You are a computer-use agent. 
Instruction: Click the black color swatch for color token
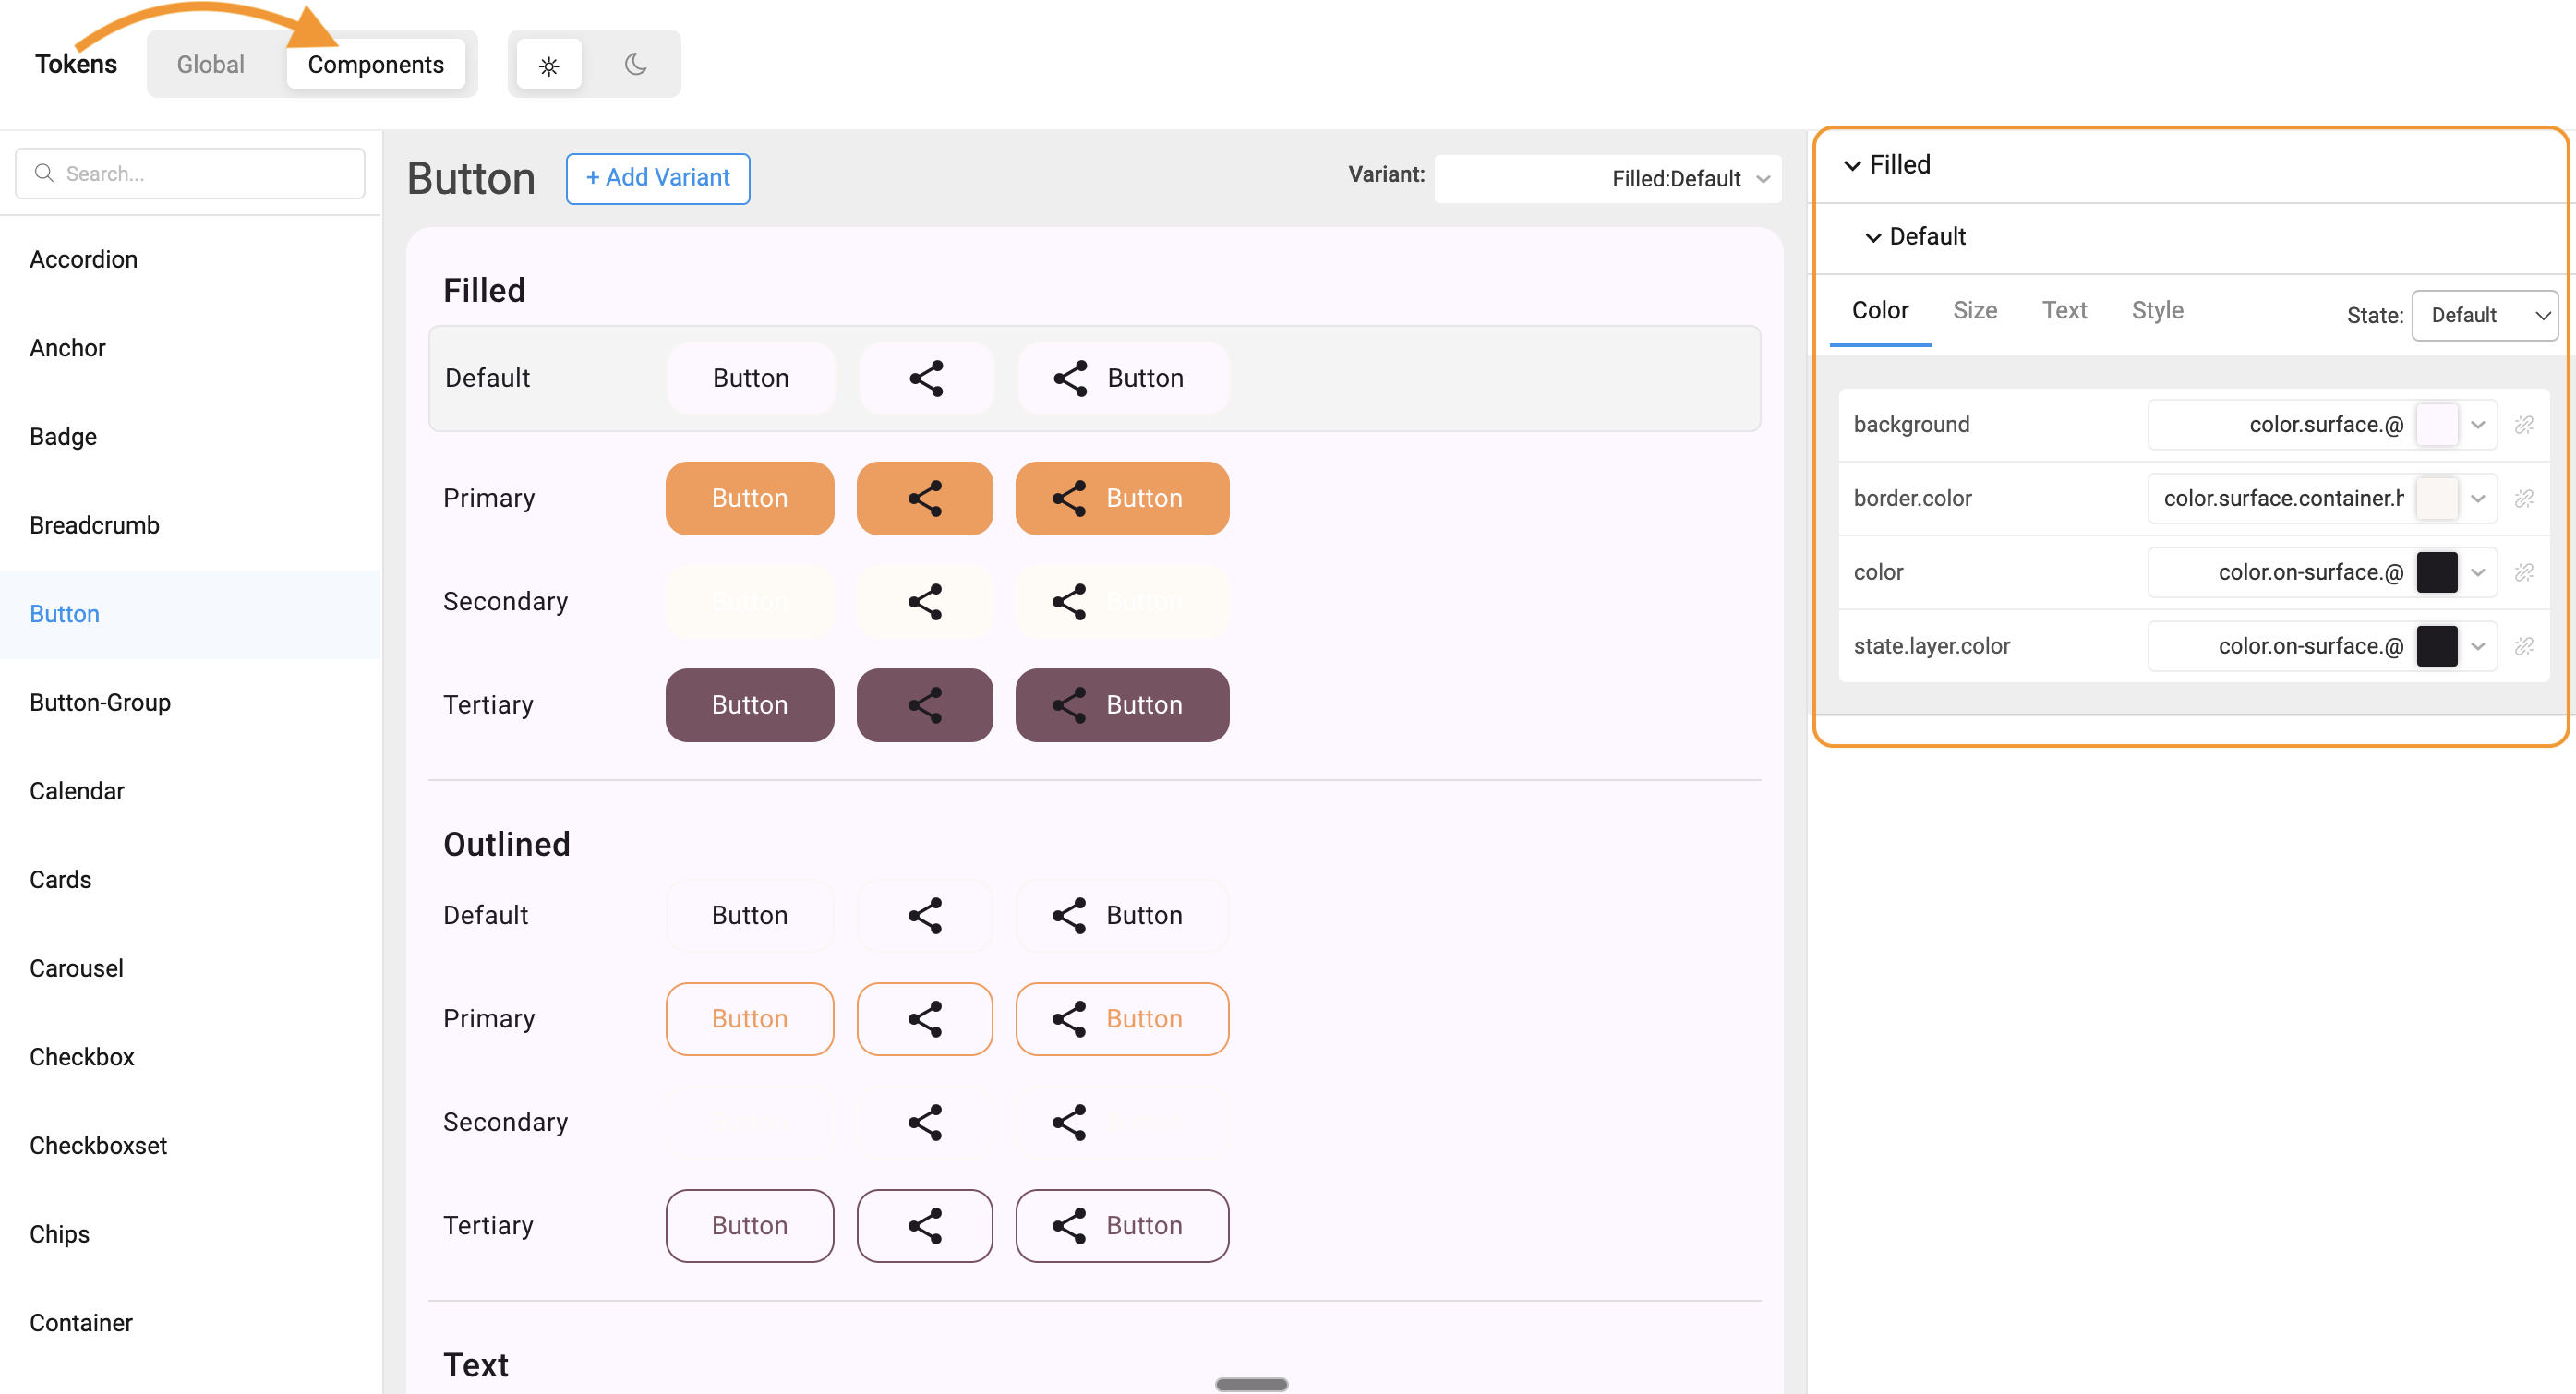pyautogui.click(x=2436, y=572)
